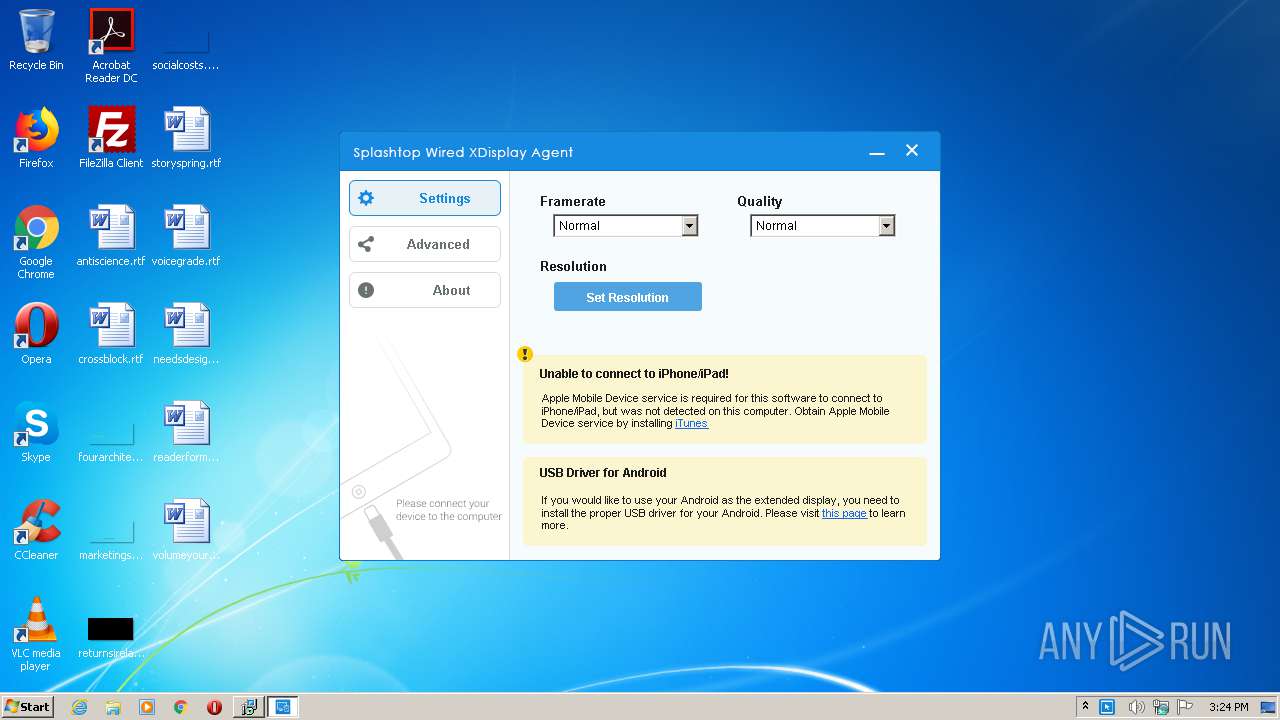Select the storyspring.rtf file
Screen dimensions: 1280x720
(x=186, y=138)
